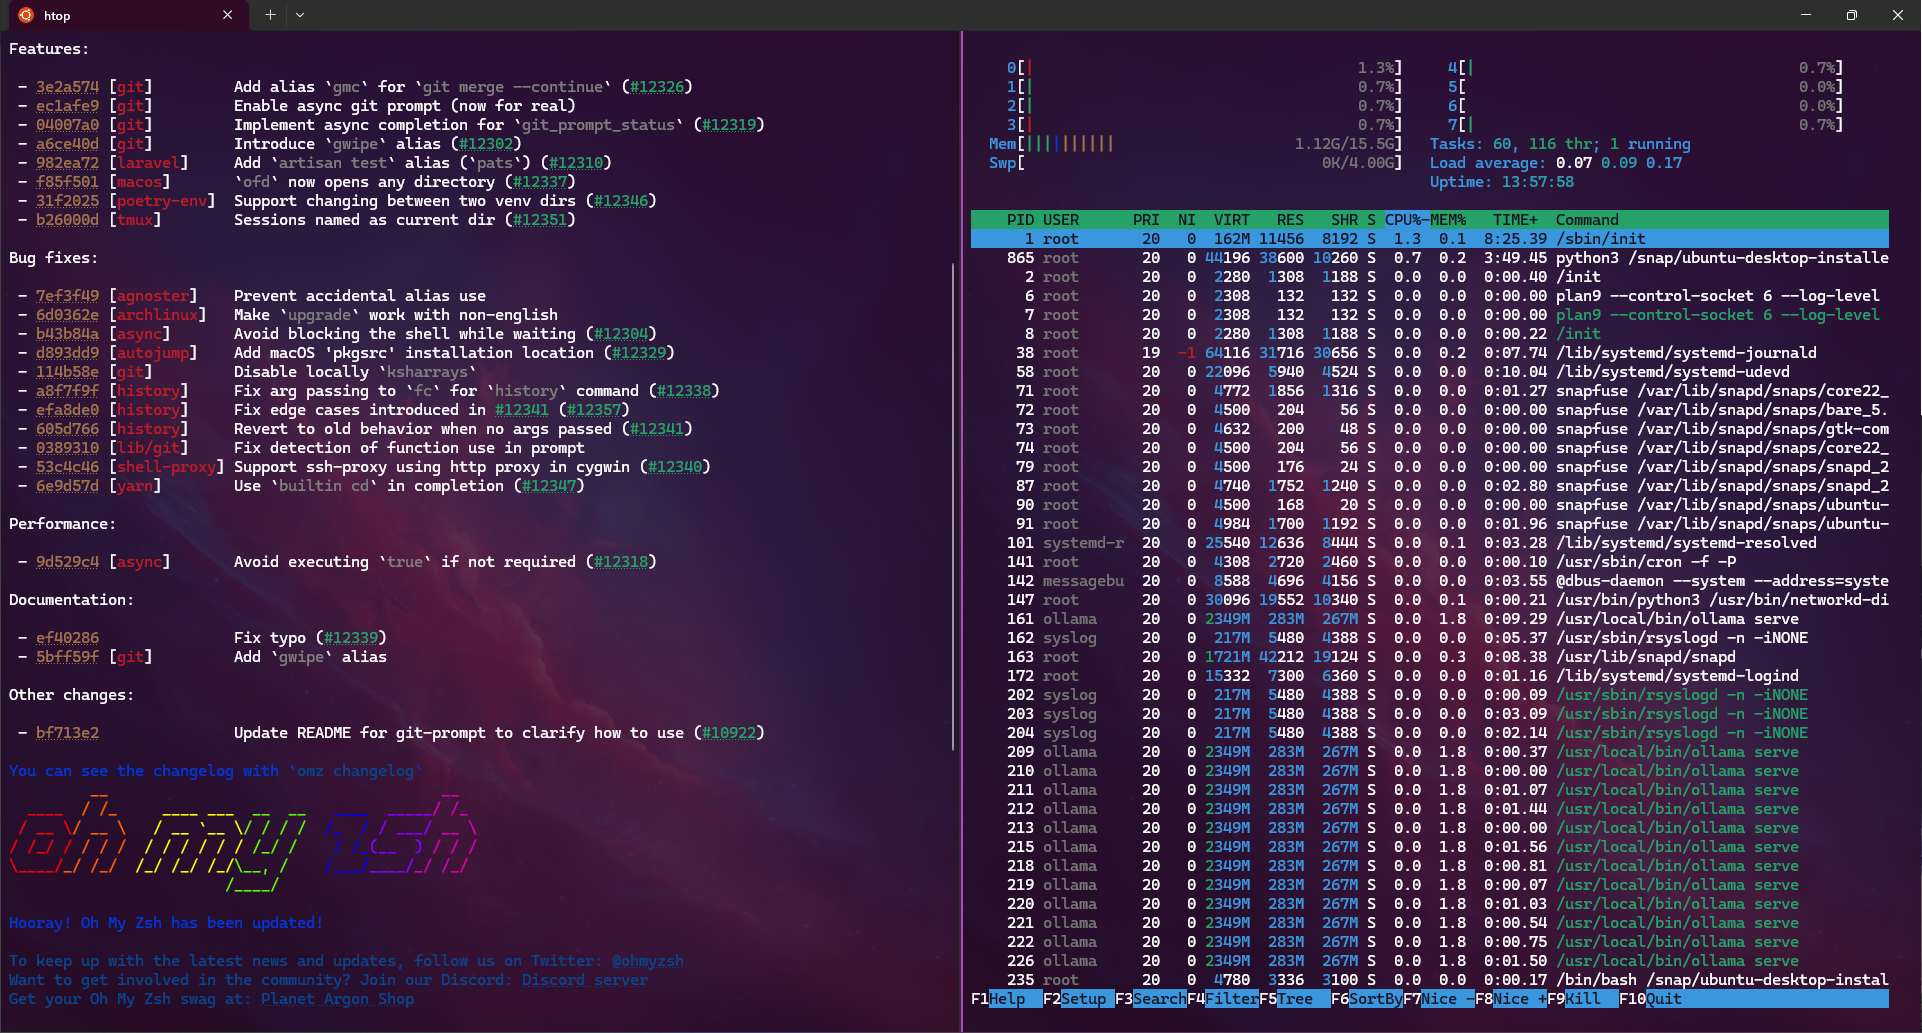The height and width of the screenshot is (1033, 1922).
Task: Open pull request link #10922
Action: tap(729, 733)
